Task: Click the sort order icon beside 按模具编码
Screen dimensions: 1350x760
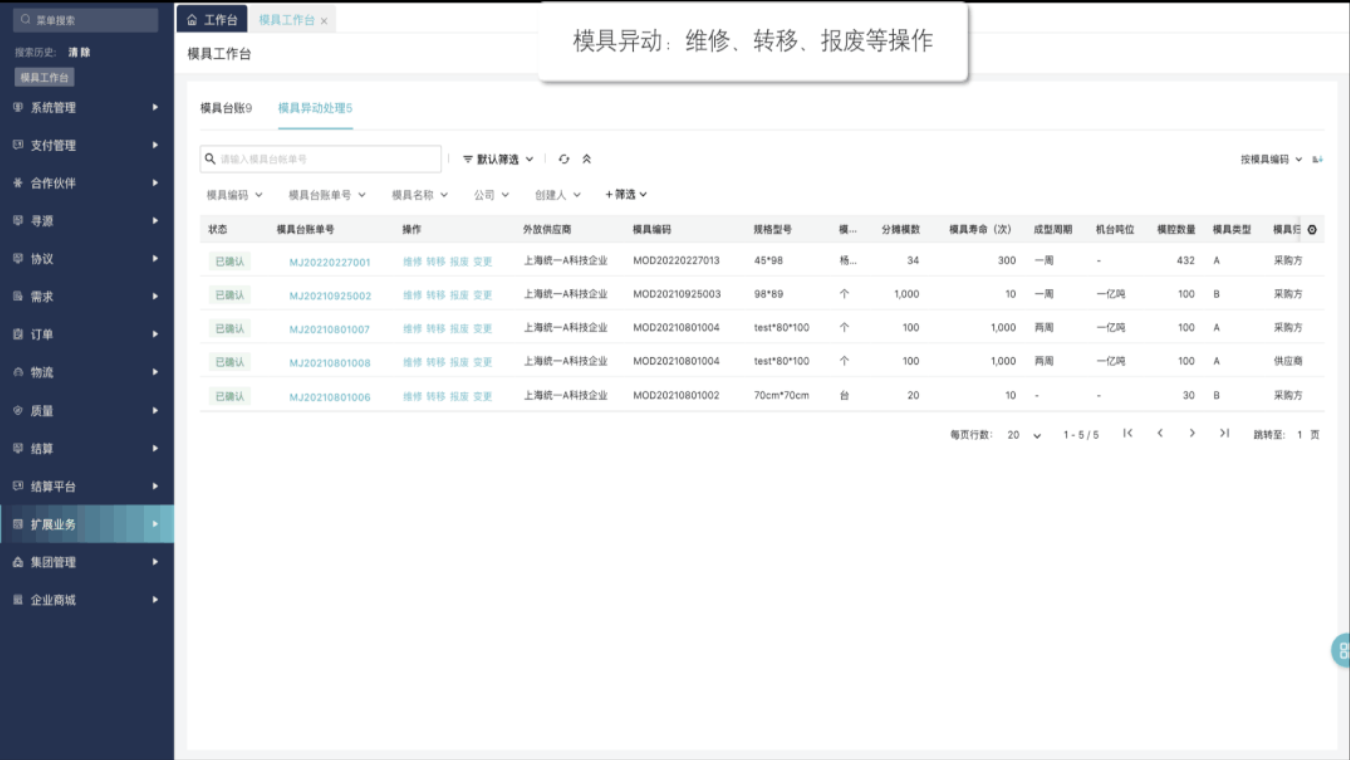Action: (x=1318, y=159)
